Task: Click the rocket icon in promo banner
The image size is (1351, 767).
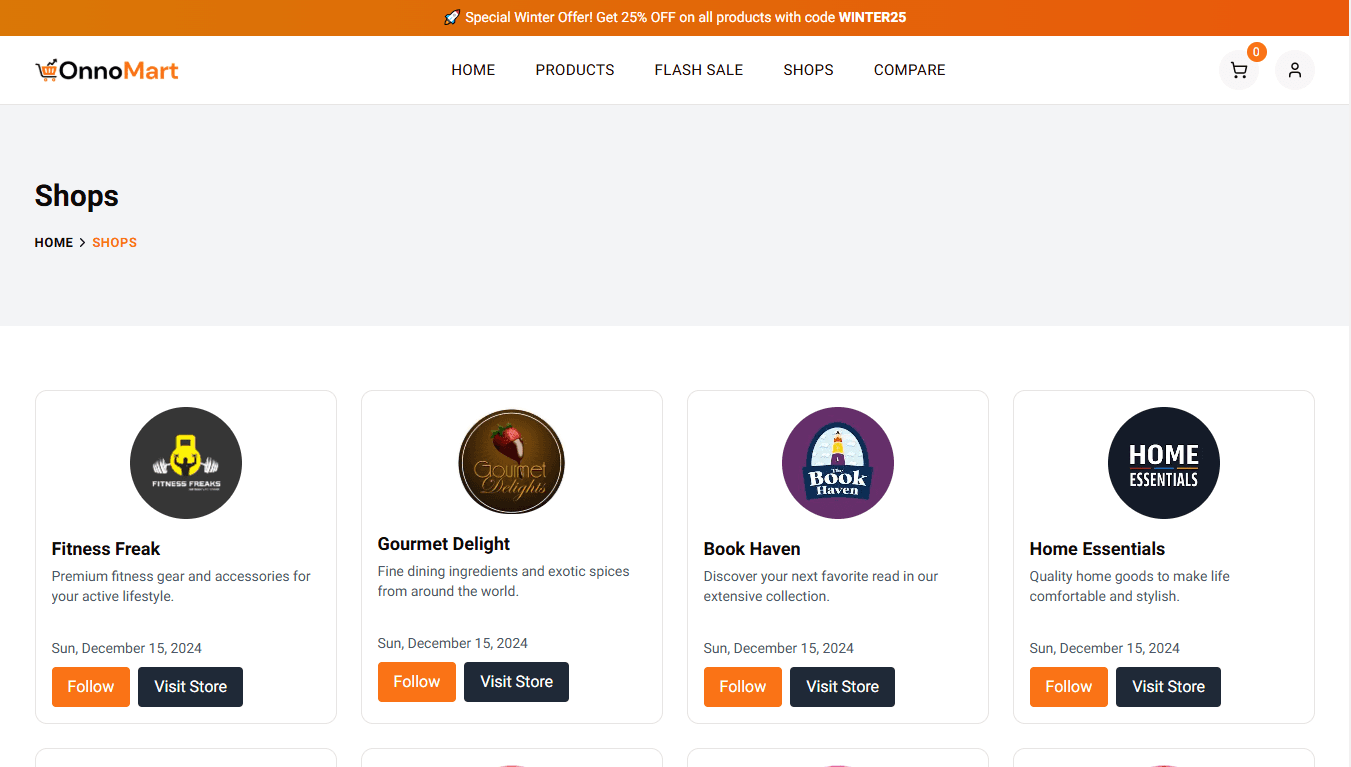Action: pos(452,18)
